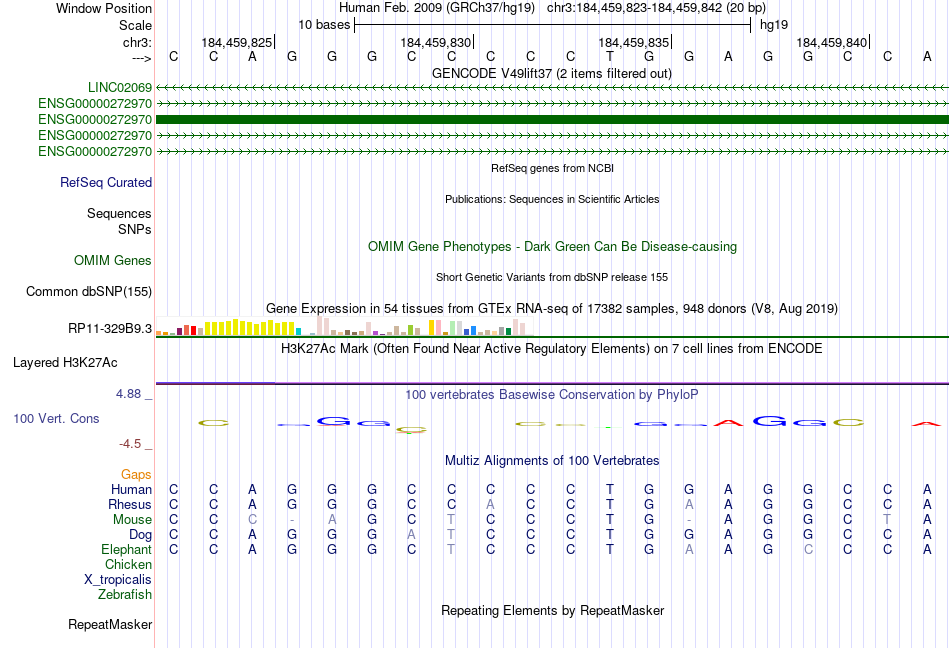The width and height of the screenshot is (950, 648).
Task: Click the ENSG00000272970 label beside the solid exon bar
Action: click(95, 119)
